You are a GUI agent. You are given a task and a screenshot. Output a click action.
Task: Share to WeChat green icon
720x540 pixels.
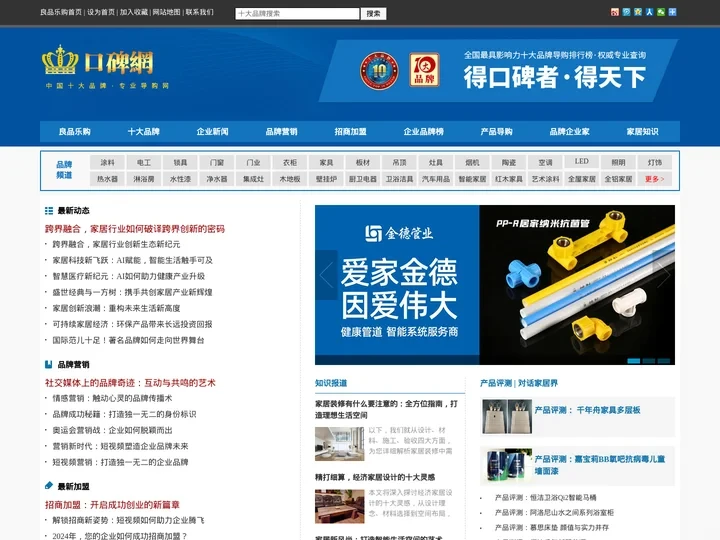coord(661,12)
